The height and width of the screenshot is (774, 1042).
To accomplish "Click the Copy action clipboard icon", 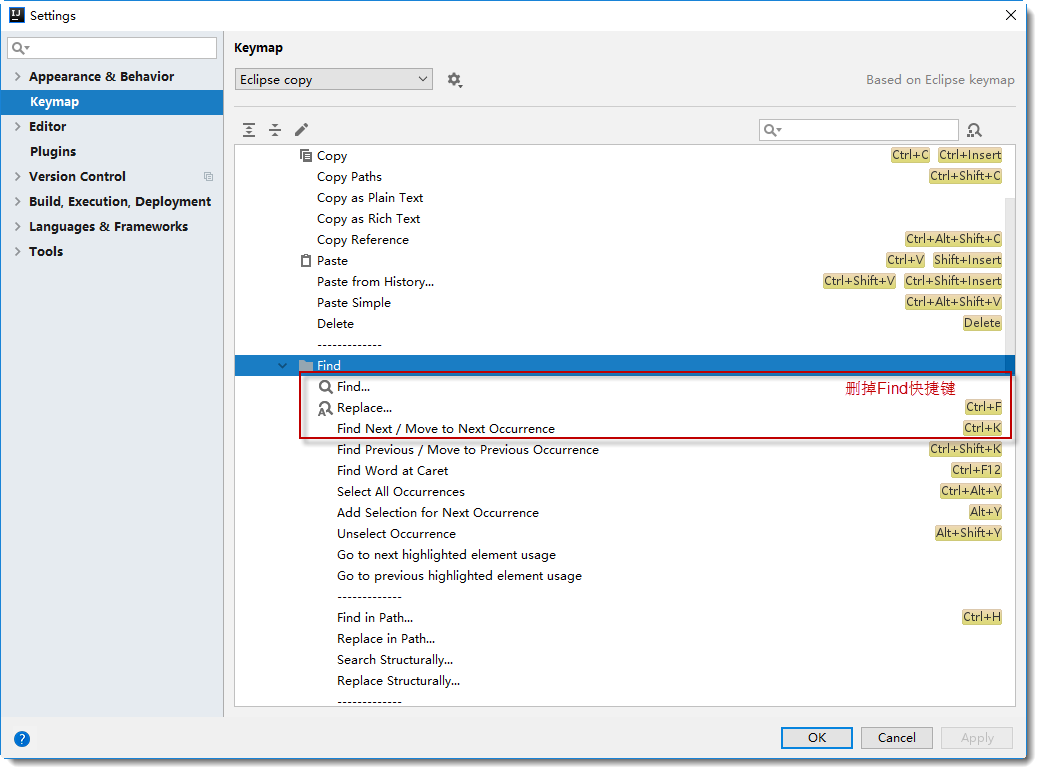I will [x=306, y=155].
